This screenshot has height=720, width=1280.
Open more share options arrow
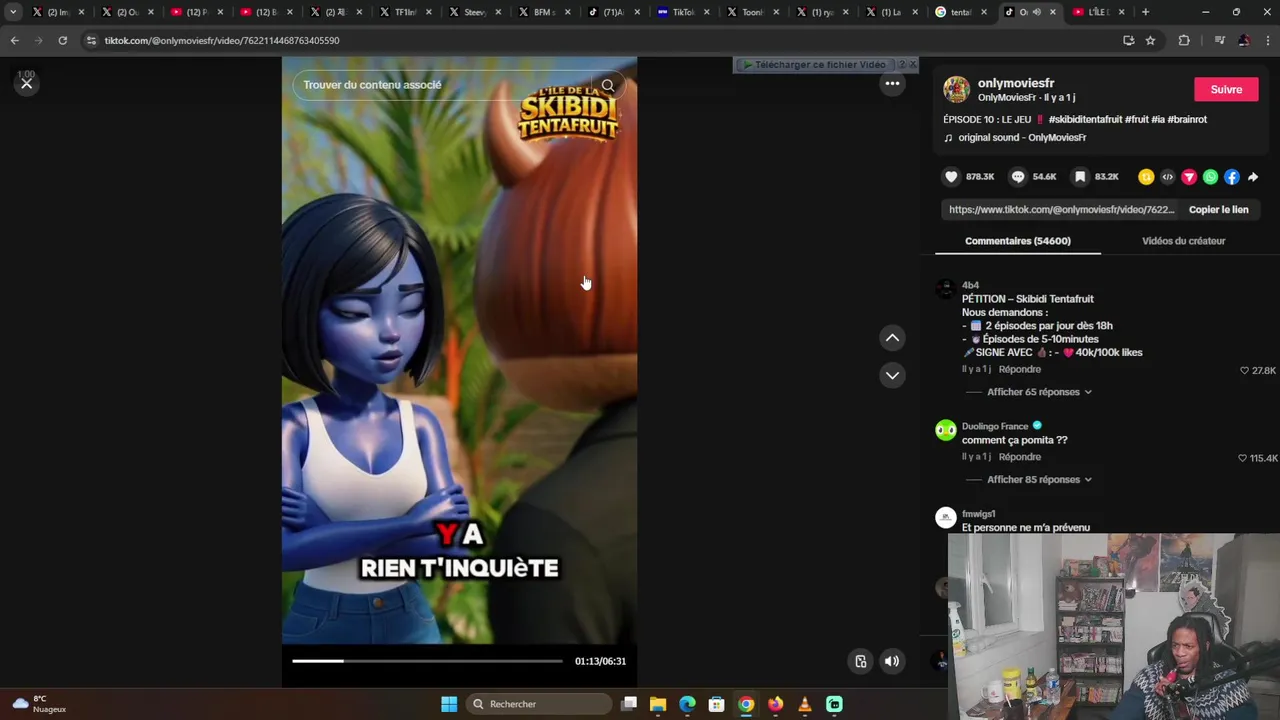coord(1253,177)
